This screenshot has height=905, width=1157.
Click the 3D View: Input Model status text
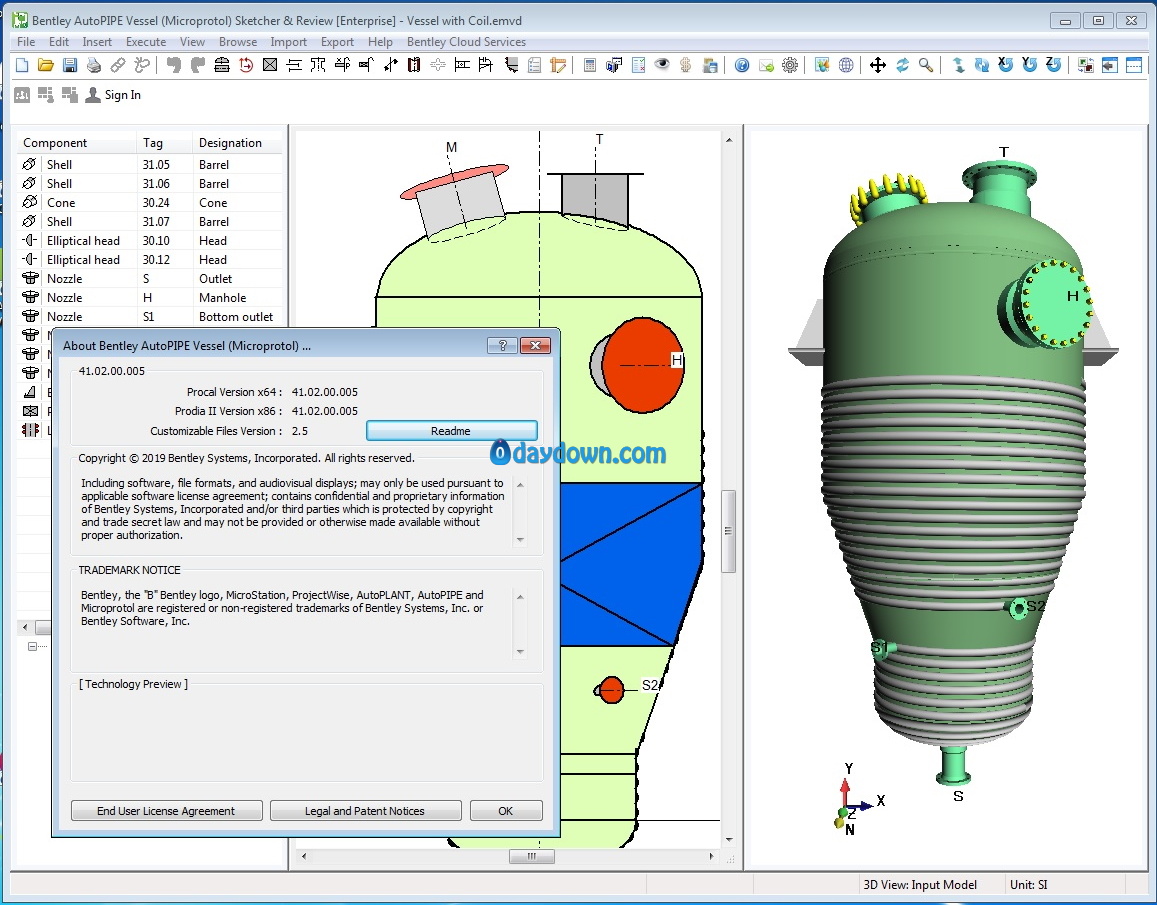920,884
